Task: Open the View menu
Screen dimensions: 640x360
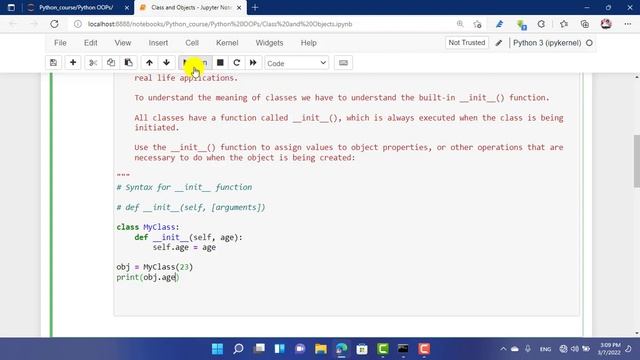Action: [x=123, y=43]
